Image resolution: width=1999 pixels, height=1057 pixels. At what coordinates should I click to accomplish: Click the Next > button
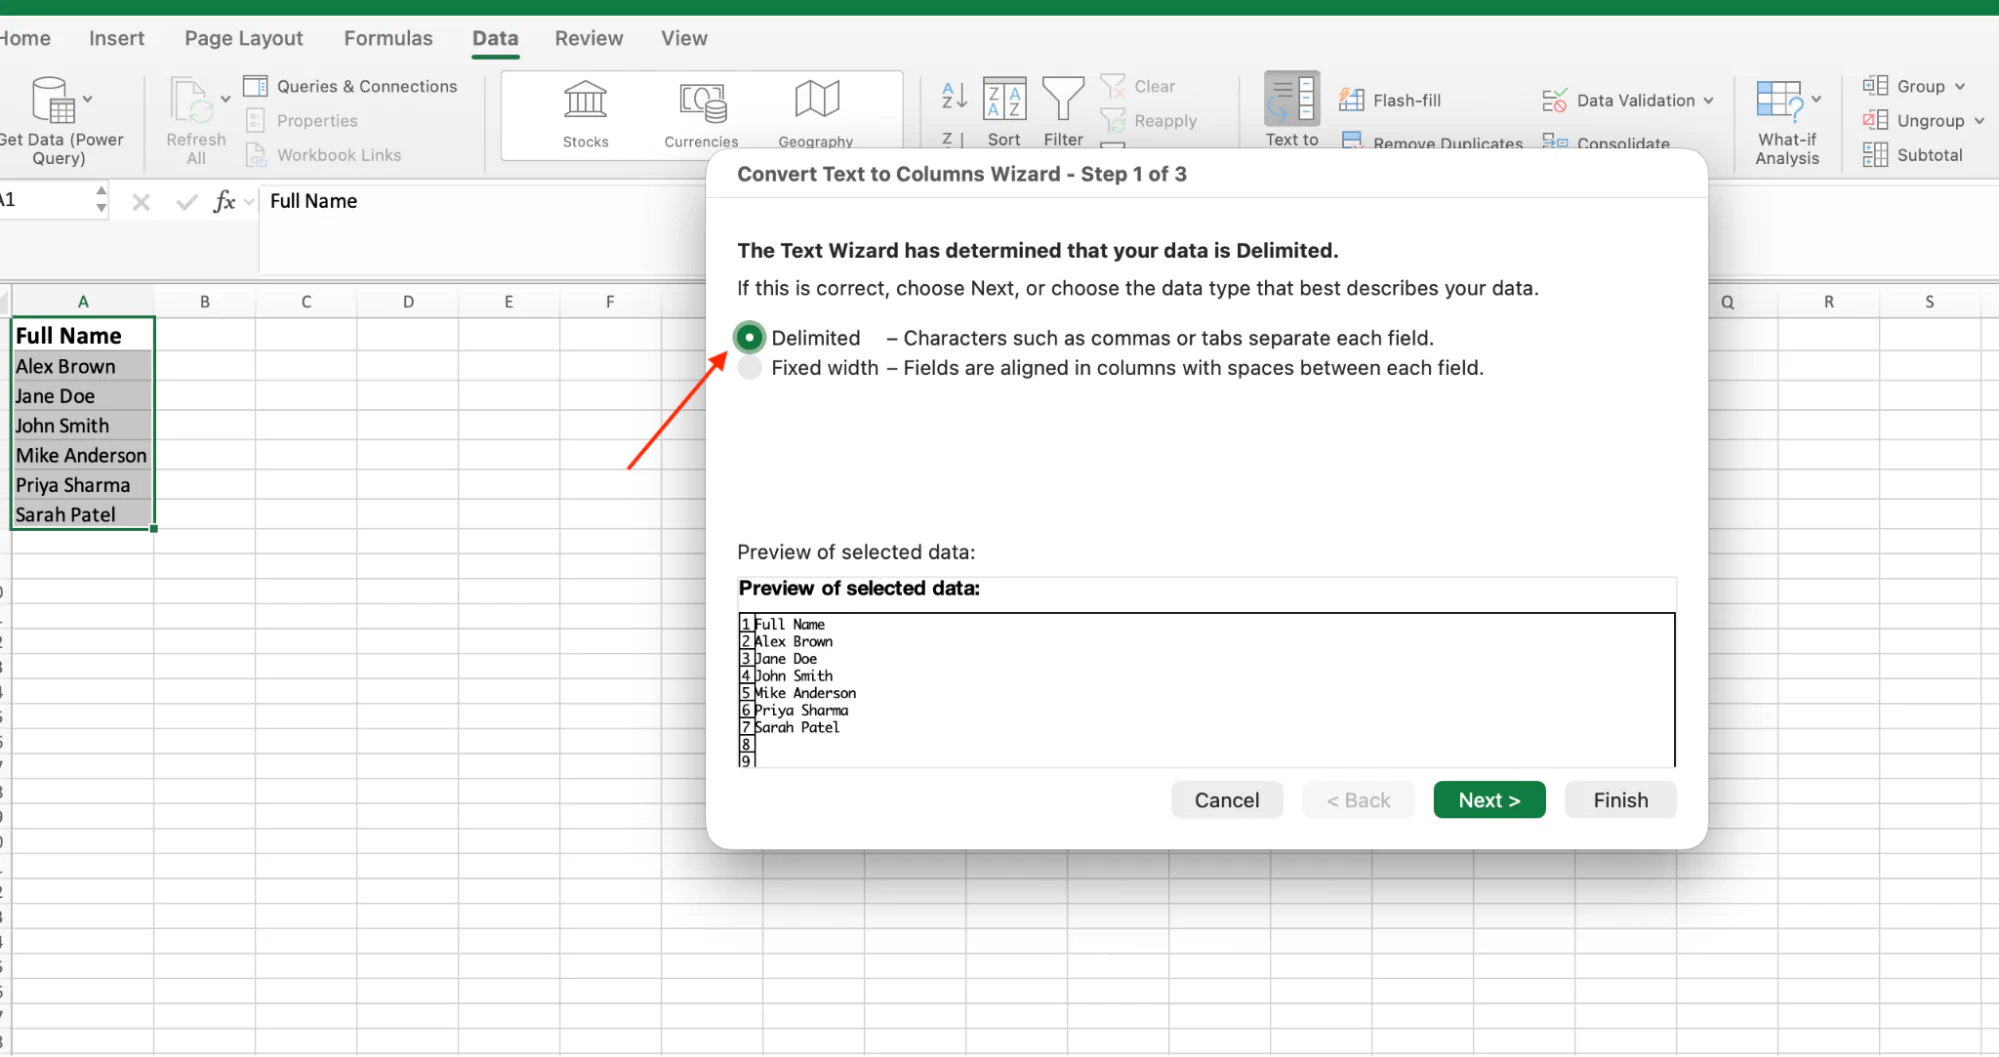[x=1488, y=800]
